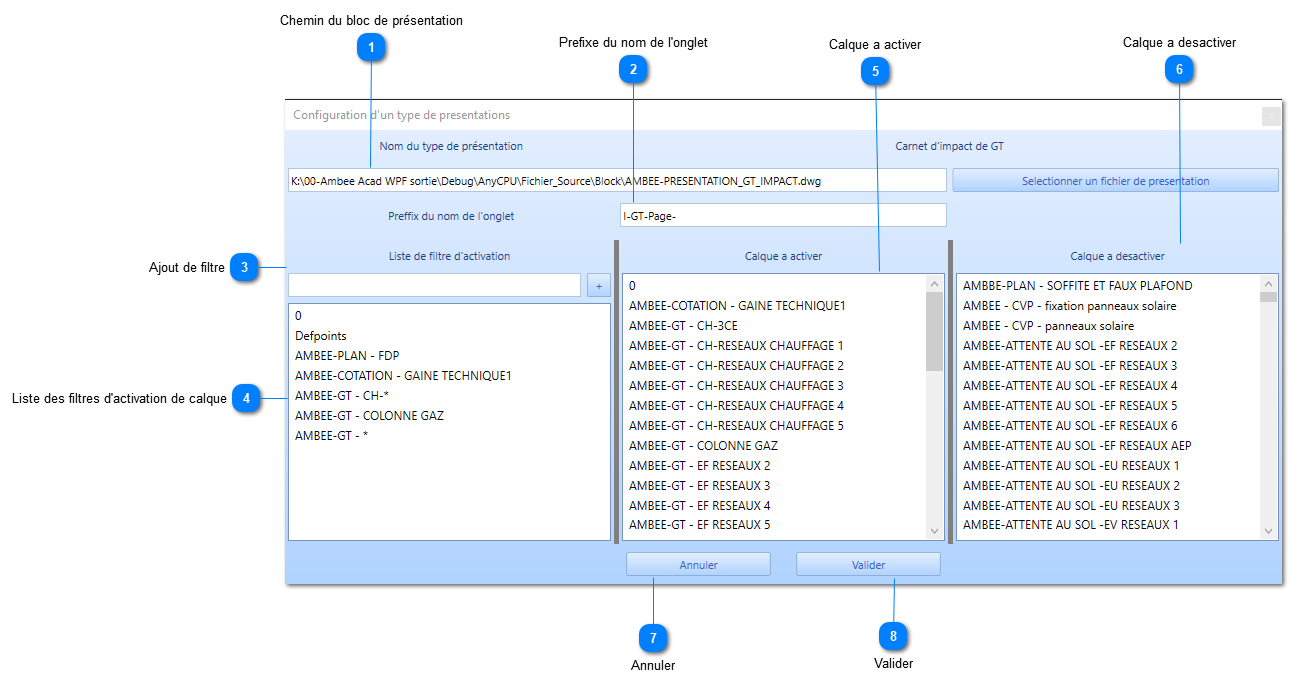This screenshot has height=689, width=1292.
Task: Click the Calque a activer scrollbar thumb
Action: click(x=934, y=332)
